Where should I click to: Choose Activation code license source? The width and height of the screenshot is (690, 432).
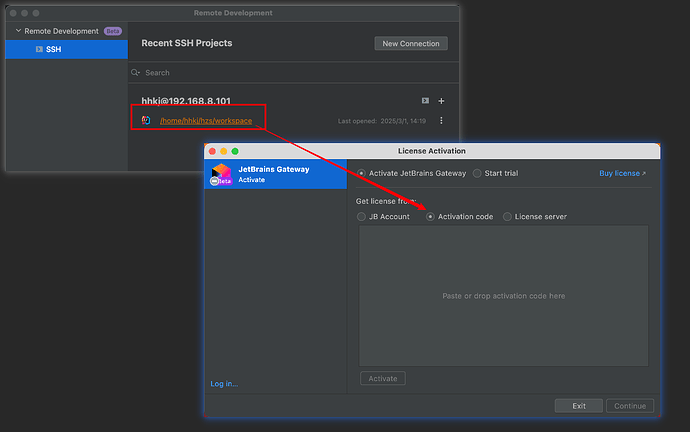coord(430,216)
